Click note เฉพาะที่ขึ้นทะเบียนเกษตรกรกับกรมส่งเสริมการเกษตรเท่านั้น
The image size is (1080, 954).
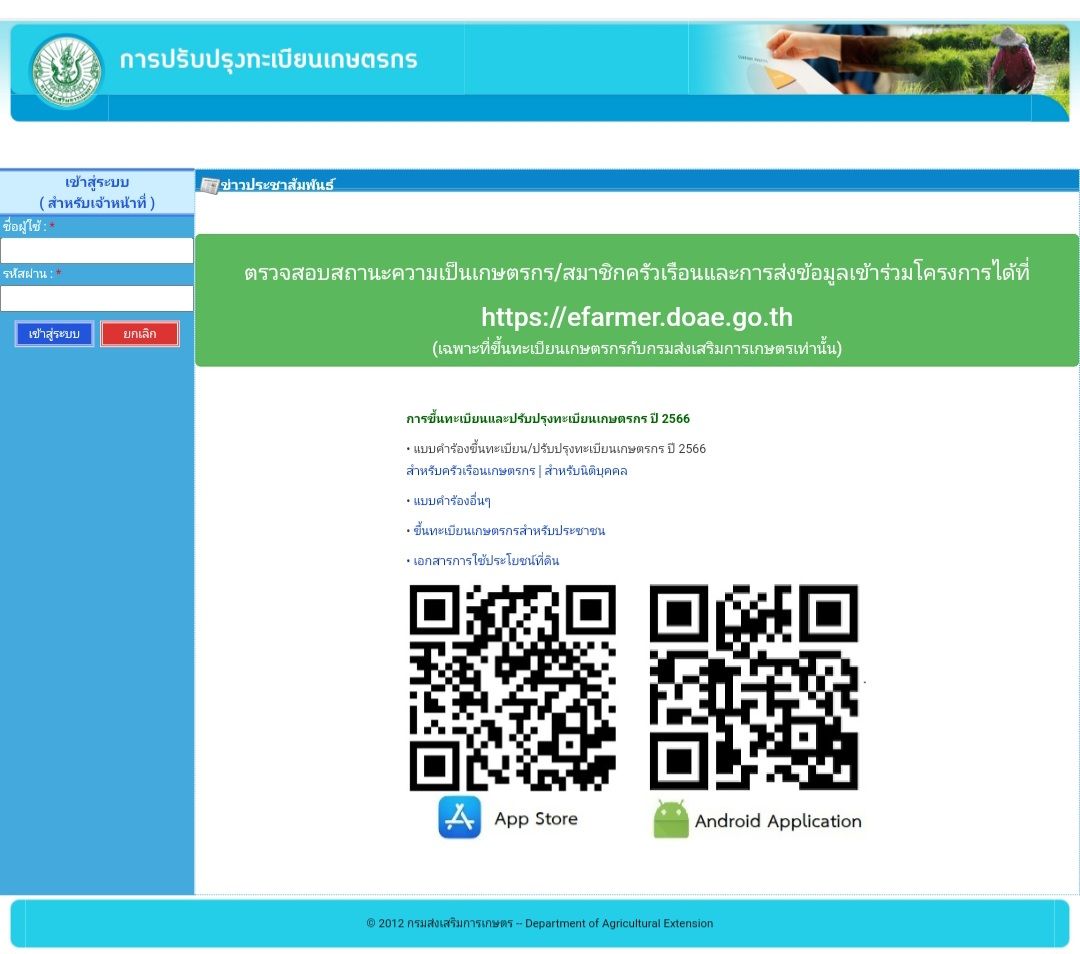(x=637, y=349)
